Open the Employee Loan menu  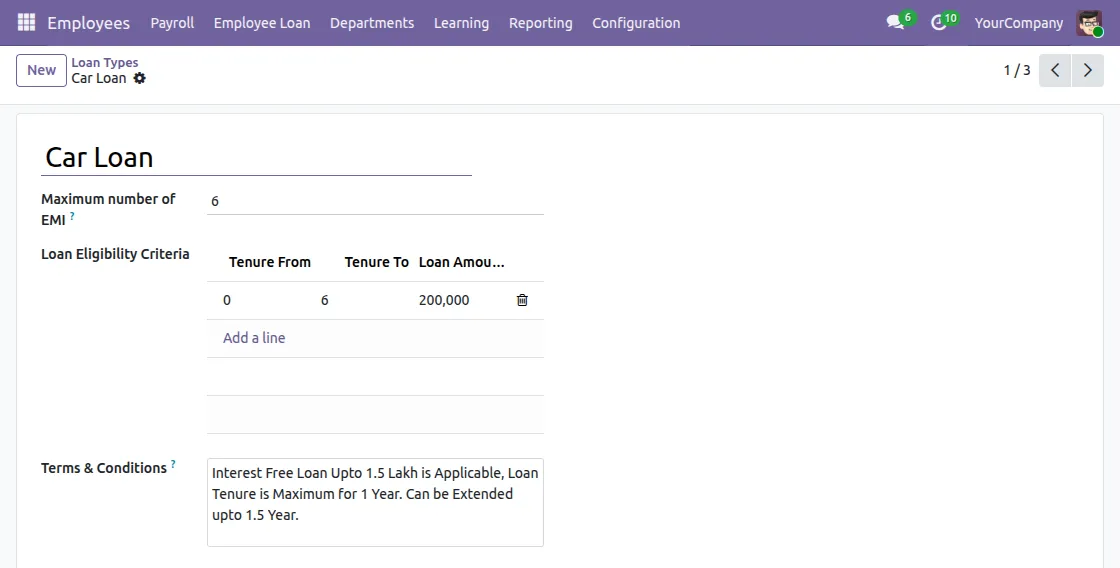point(262,23)
